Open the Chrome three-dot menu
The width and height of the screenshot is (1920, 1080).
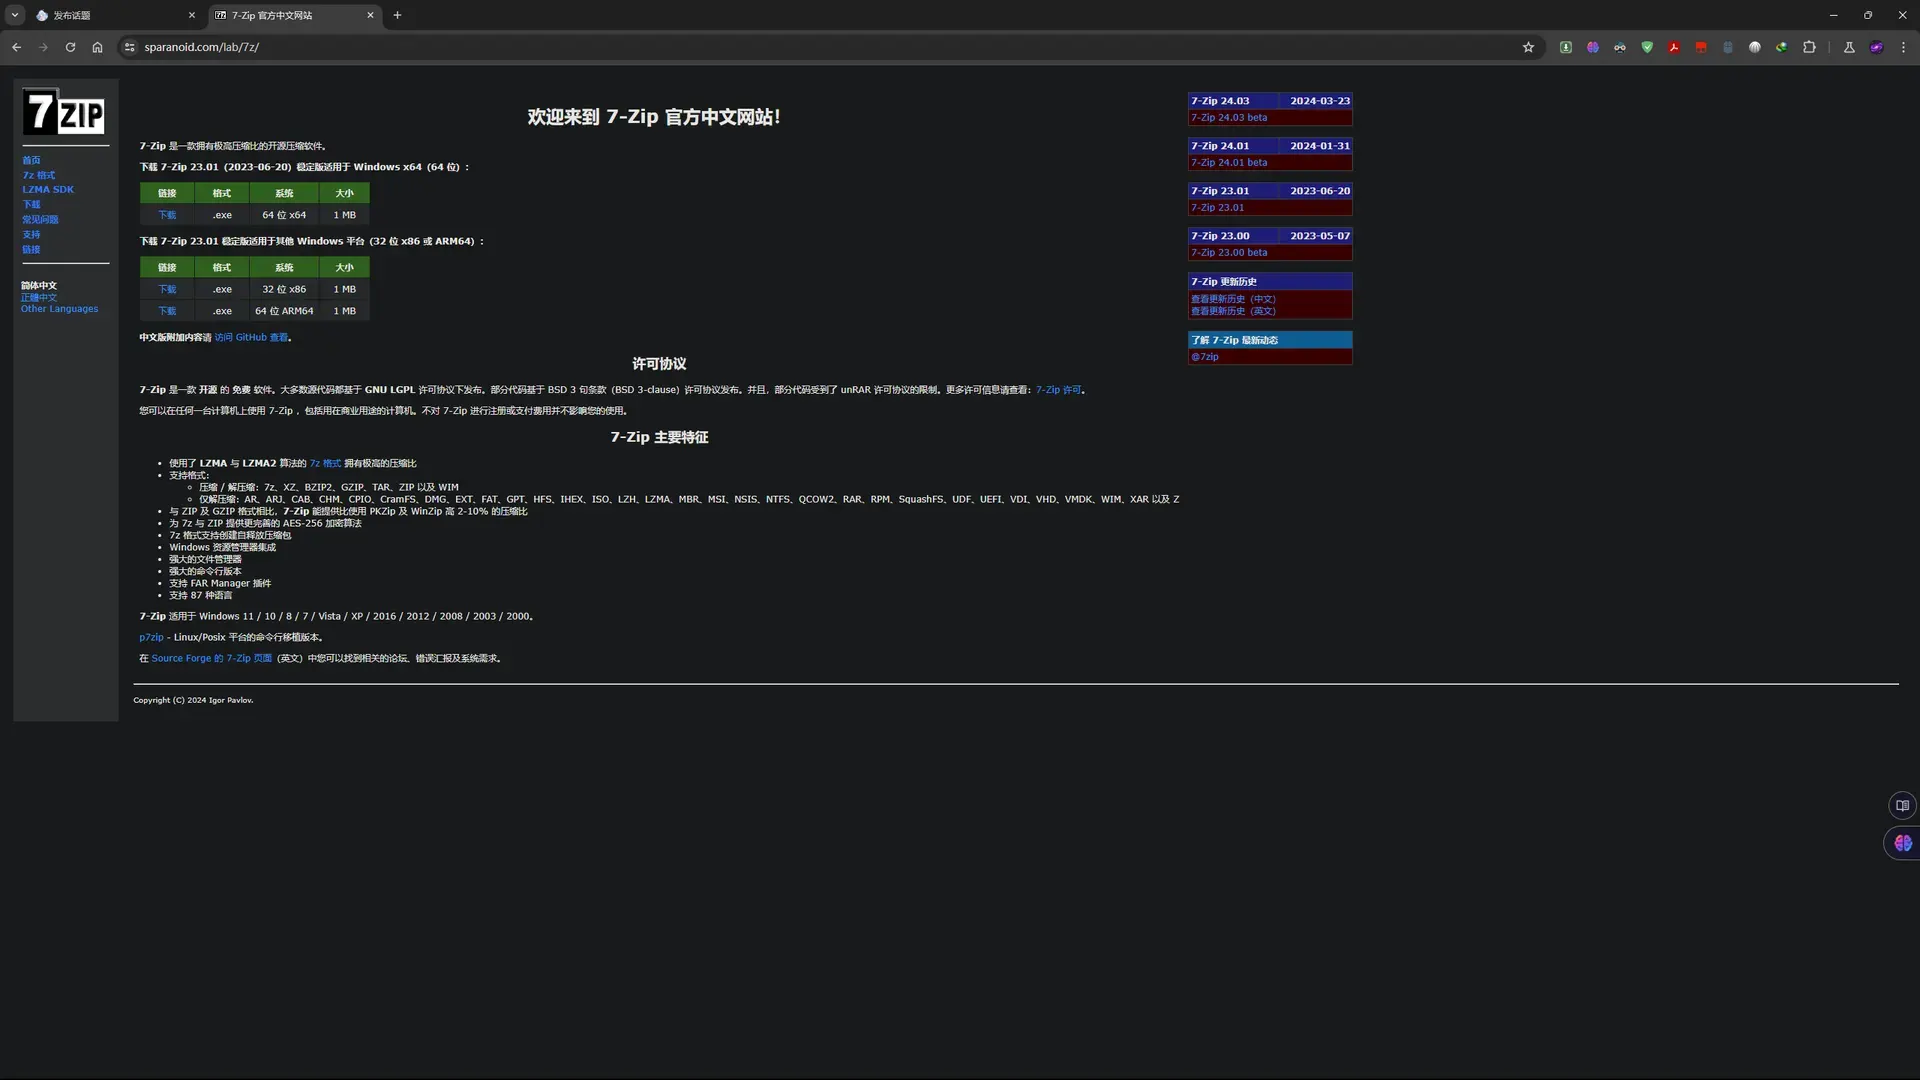(x=1903, y=47)
